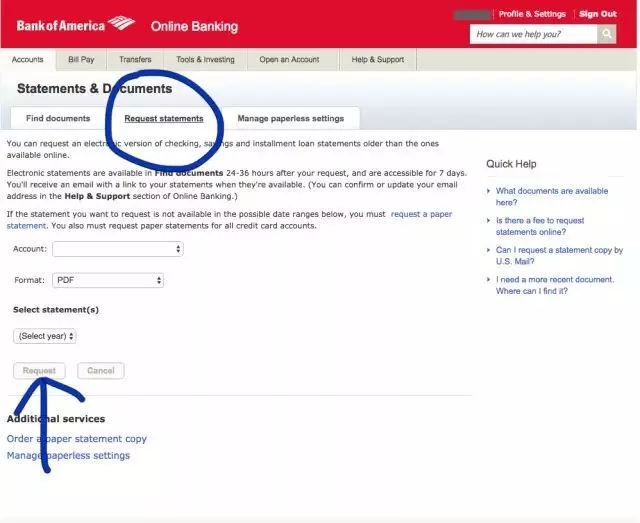Screen dimensions: 640x523
Task: Select the Manage paperless settings tab
Action: click(x=290, y=119)
